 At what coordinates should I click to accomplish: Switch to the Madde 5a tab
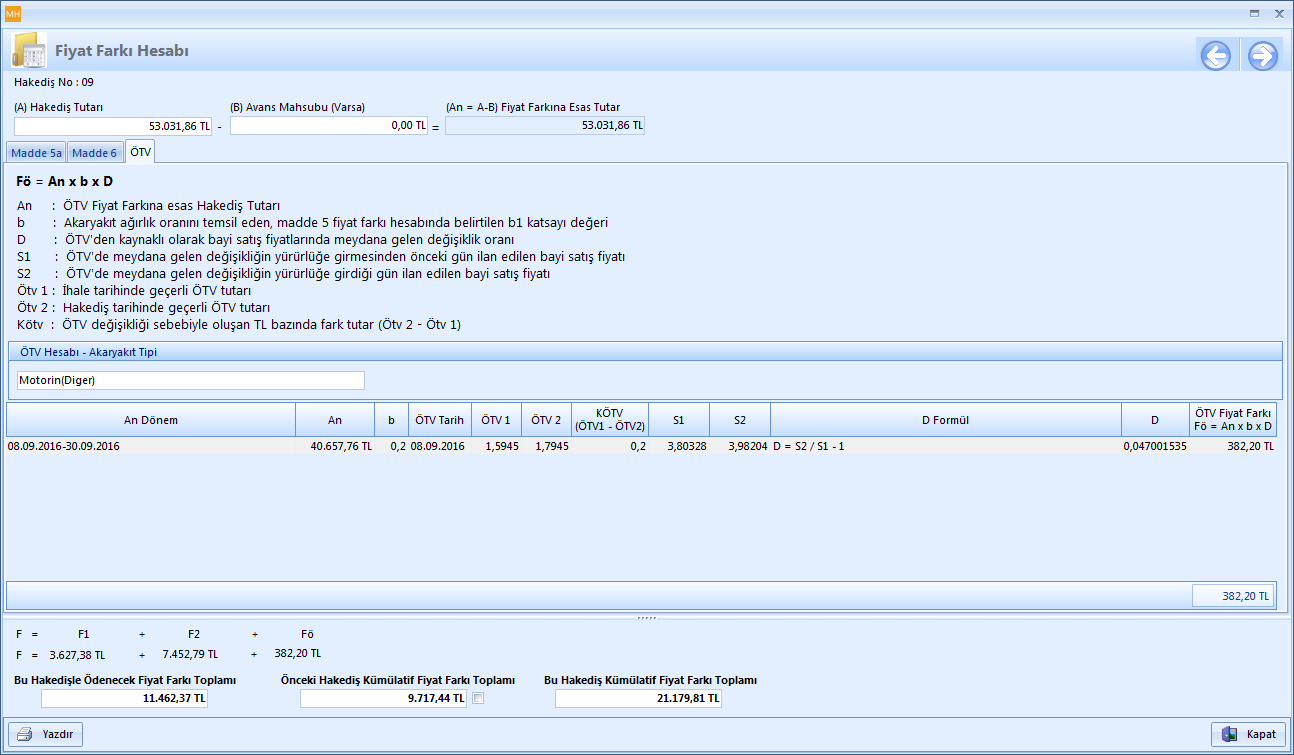pos(37,153)
